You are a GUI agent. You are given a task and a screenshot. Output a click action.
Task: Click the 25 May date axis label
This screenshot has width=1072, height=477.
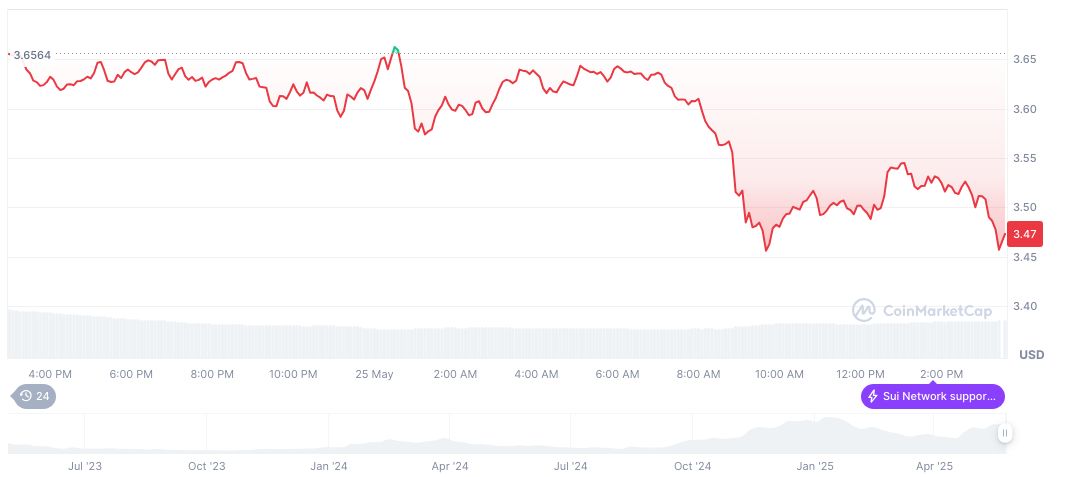click(374, 374)
